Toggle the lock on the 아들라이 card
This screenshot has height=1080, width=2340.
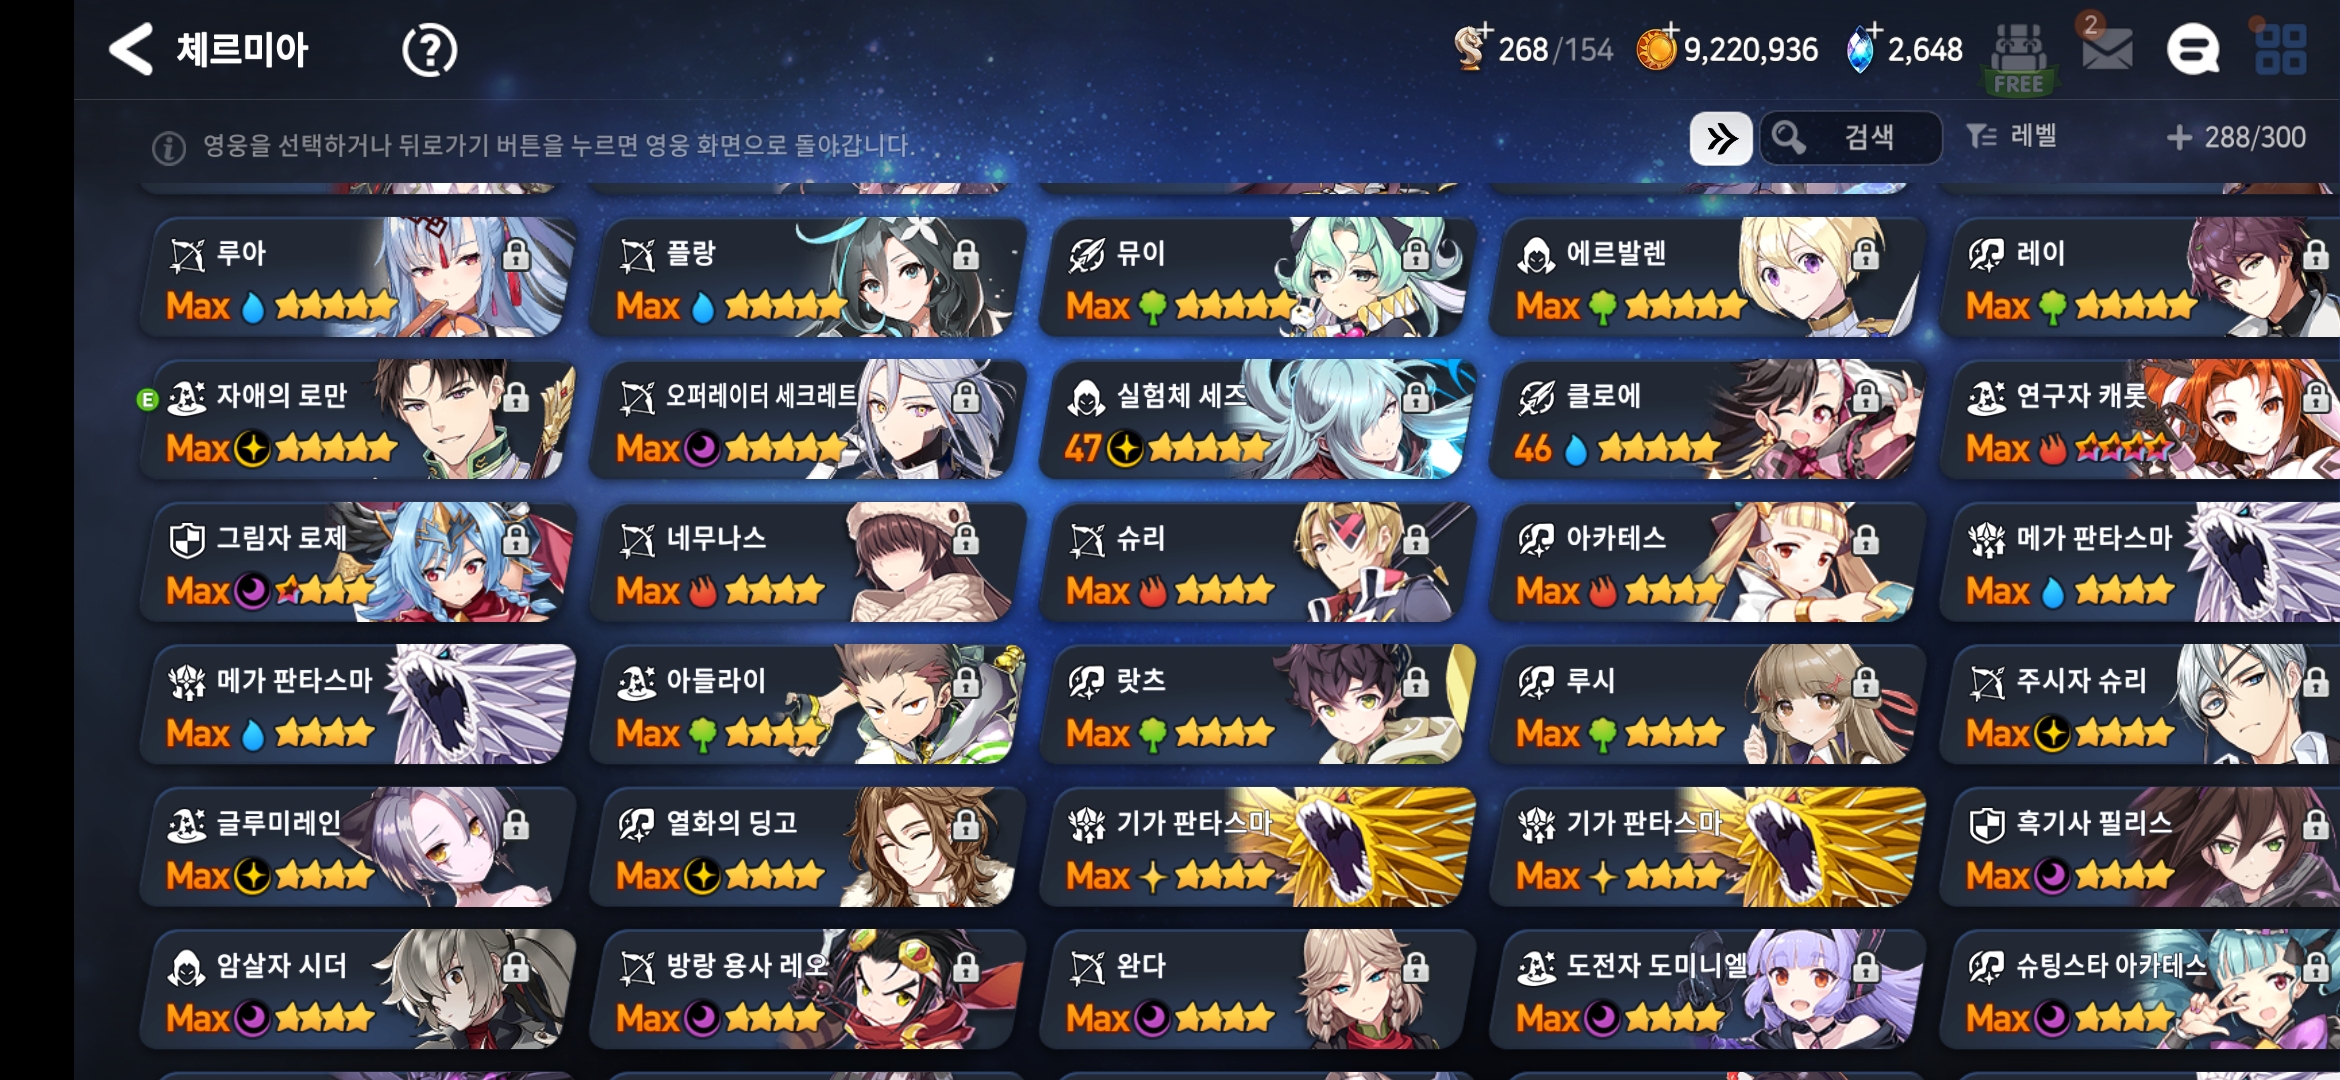point(966,682)
